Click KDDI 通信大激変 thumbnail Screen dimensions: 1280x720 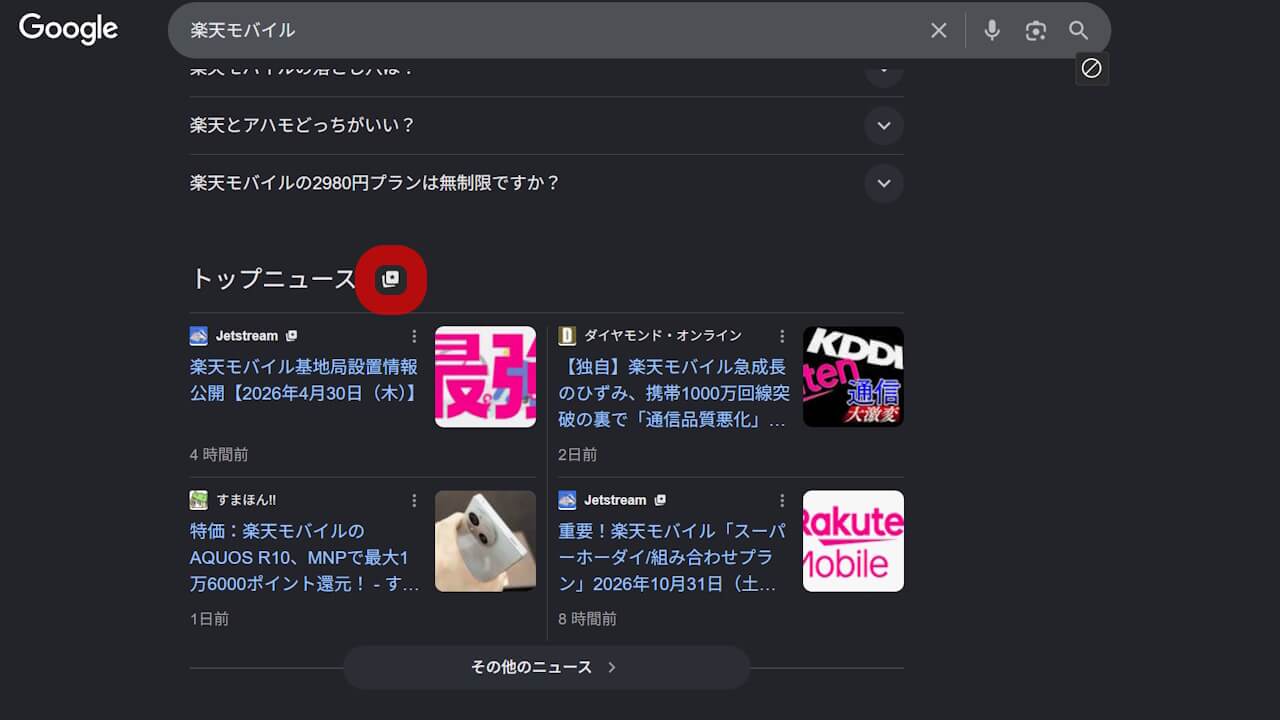853,377
